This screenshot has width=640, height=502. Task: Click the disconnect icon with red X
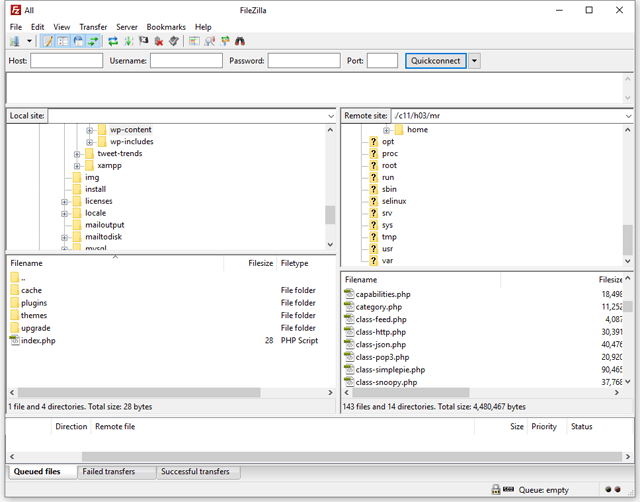tap(159, 41)
